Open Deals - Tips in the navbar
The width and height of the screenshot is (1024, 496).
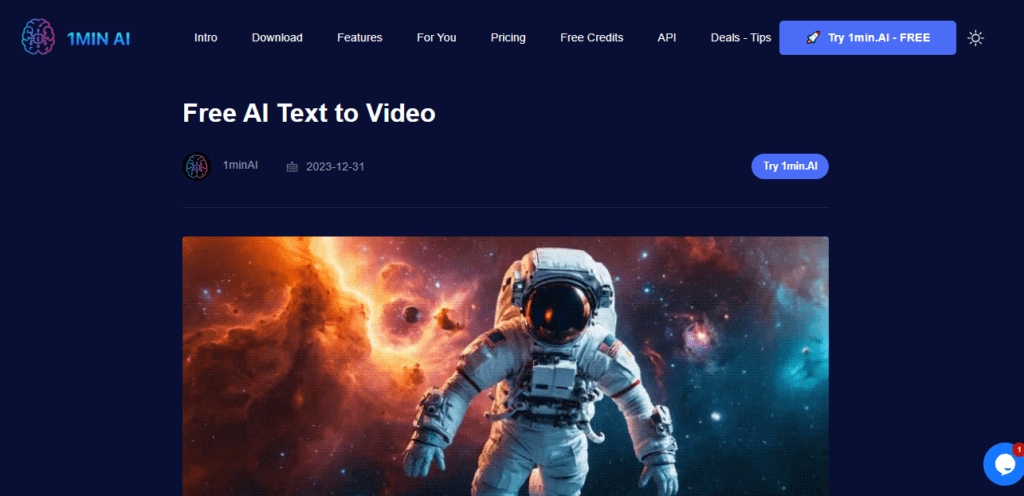point(740,38)
